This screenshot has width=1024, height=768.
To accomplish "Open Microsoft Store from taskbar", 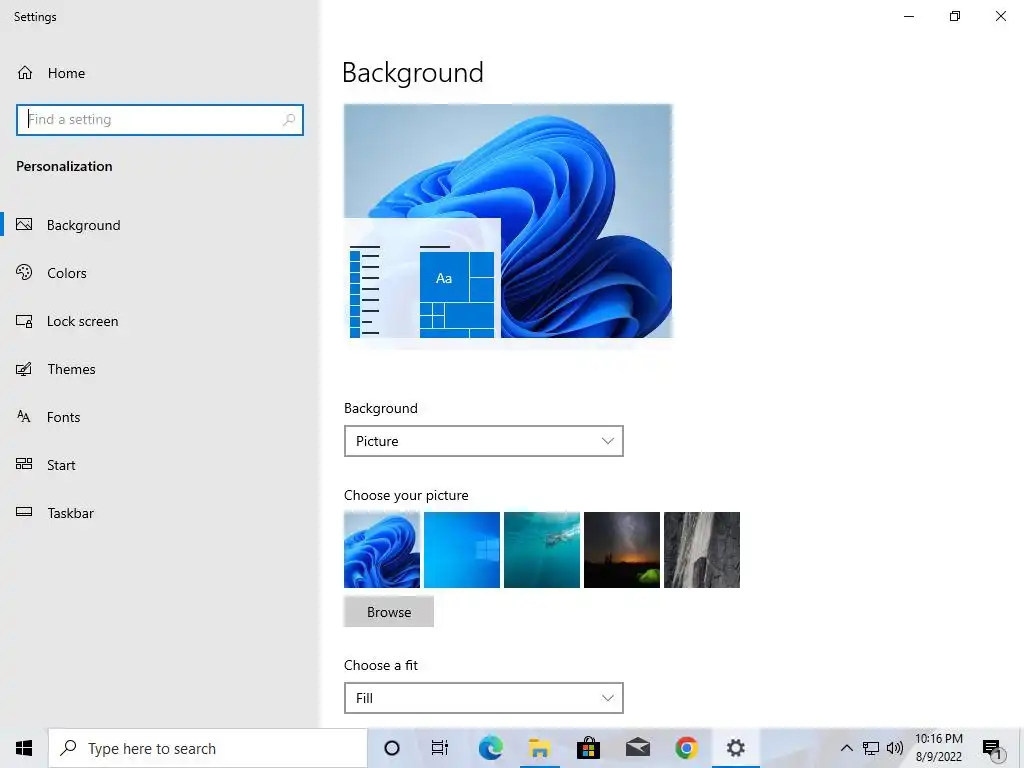I will (x=588, y=748).
